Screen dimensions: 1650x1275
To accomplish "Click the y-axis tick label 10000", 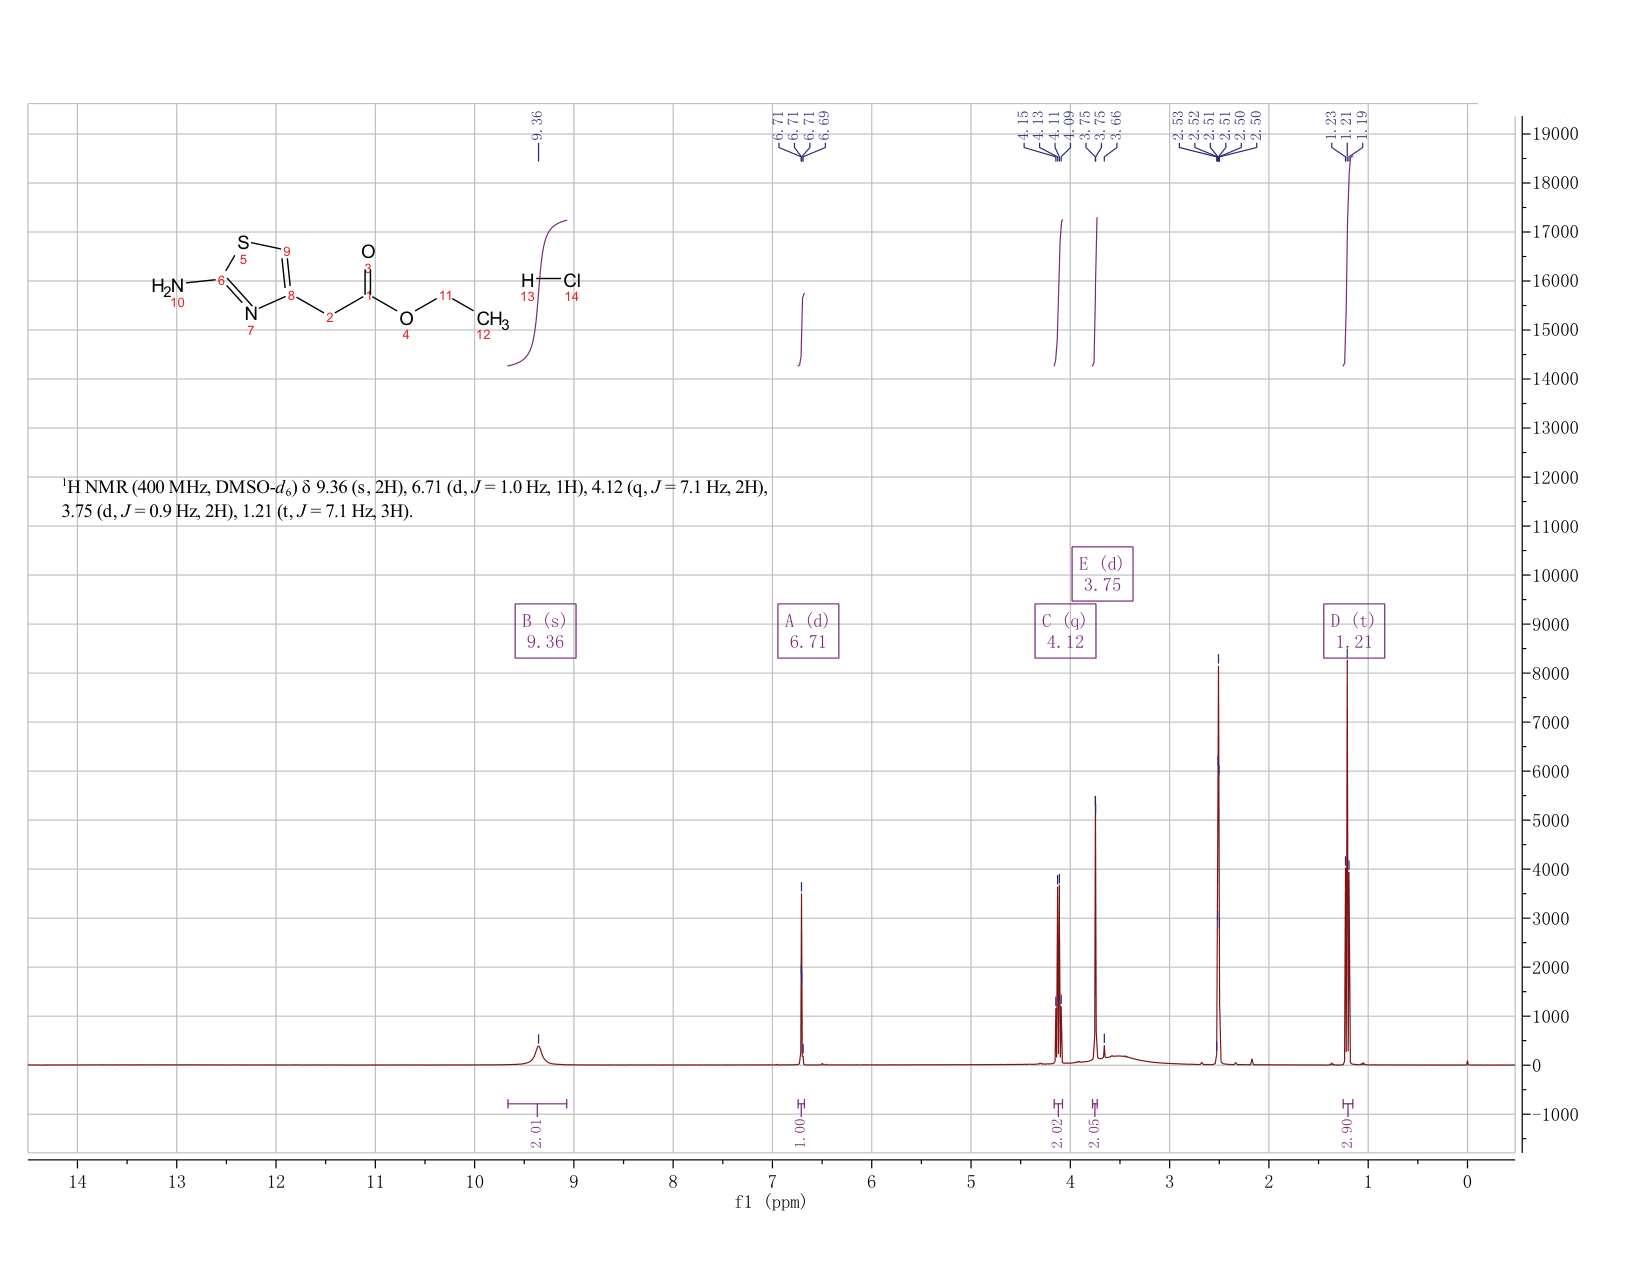I will click(1554, 576).
